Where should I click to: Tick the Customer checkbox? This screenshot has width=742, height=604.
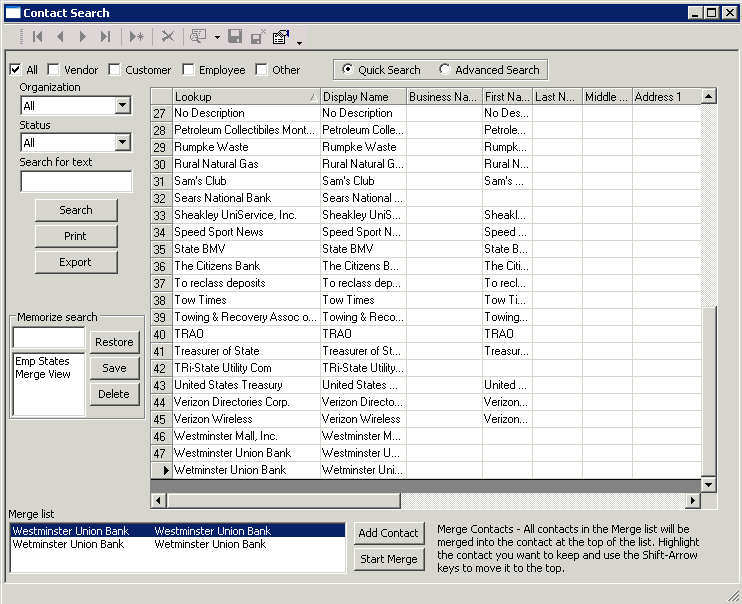click(114, 70)
